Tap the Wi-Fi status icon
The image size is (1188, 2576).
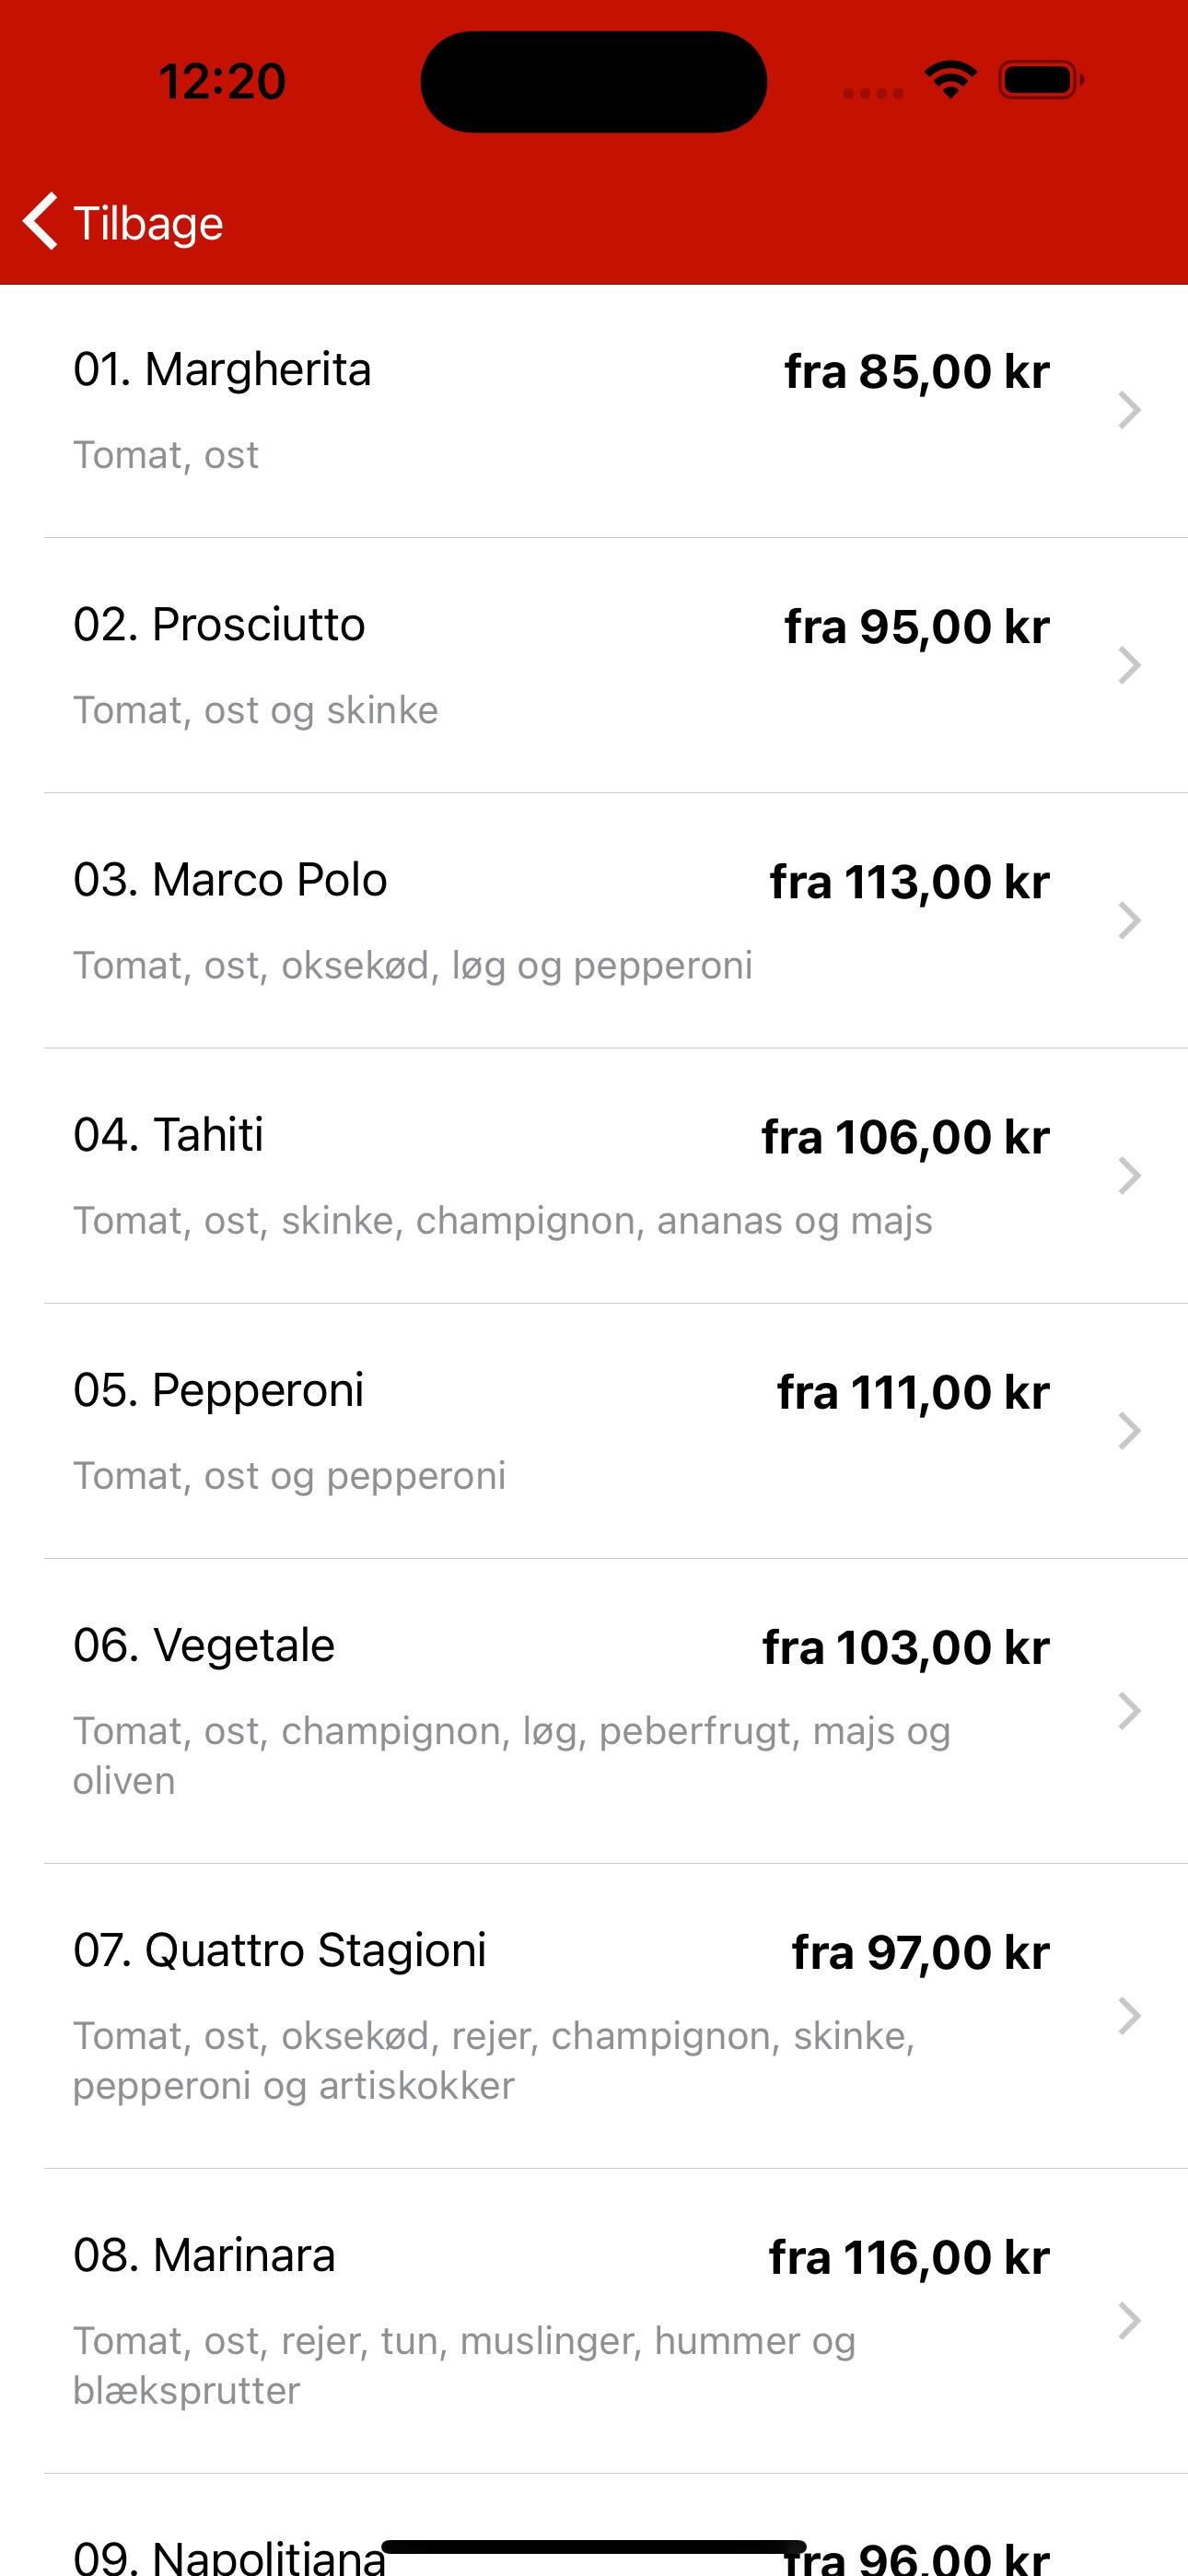(x=950, y=79)
